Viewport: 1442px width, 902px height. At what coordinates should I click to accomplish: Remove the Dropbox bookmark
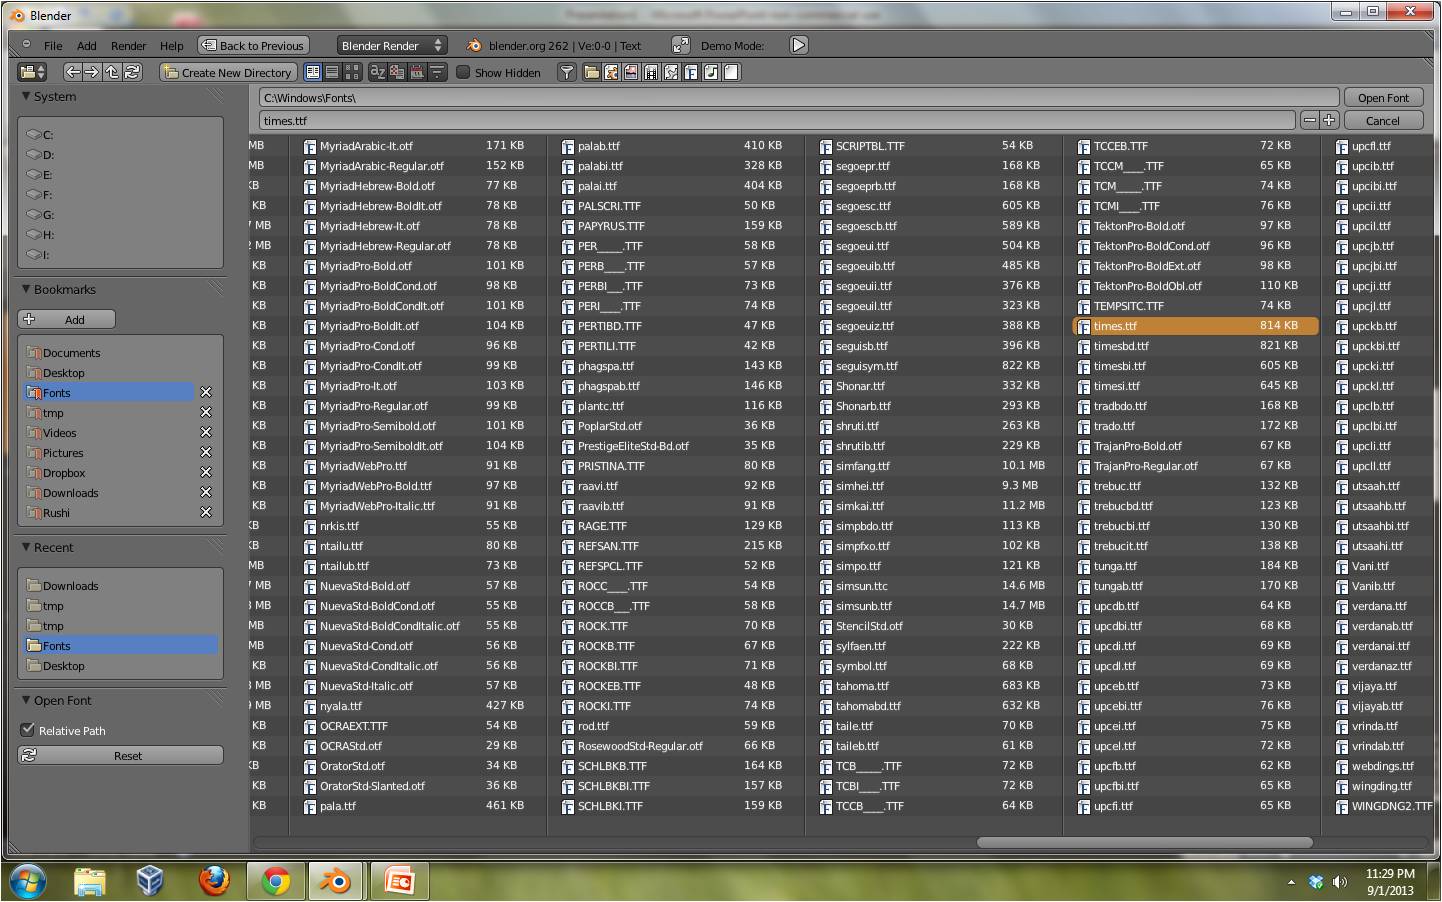pyautogui.click(x=206, y=472)
